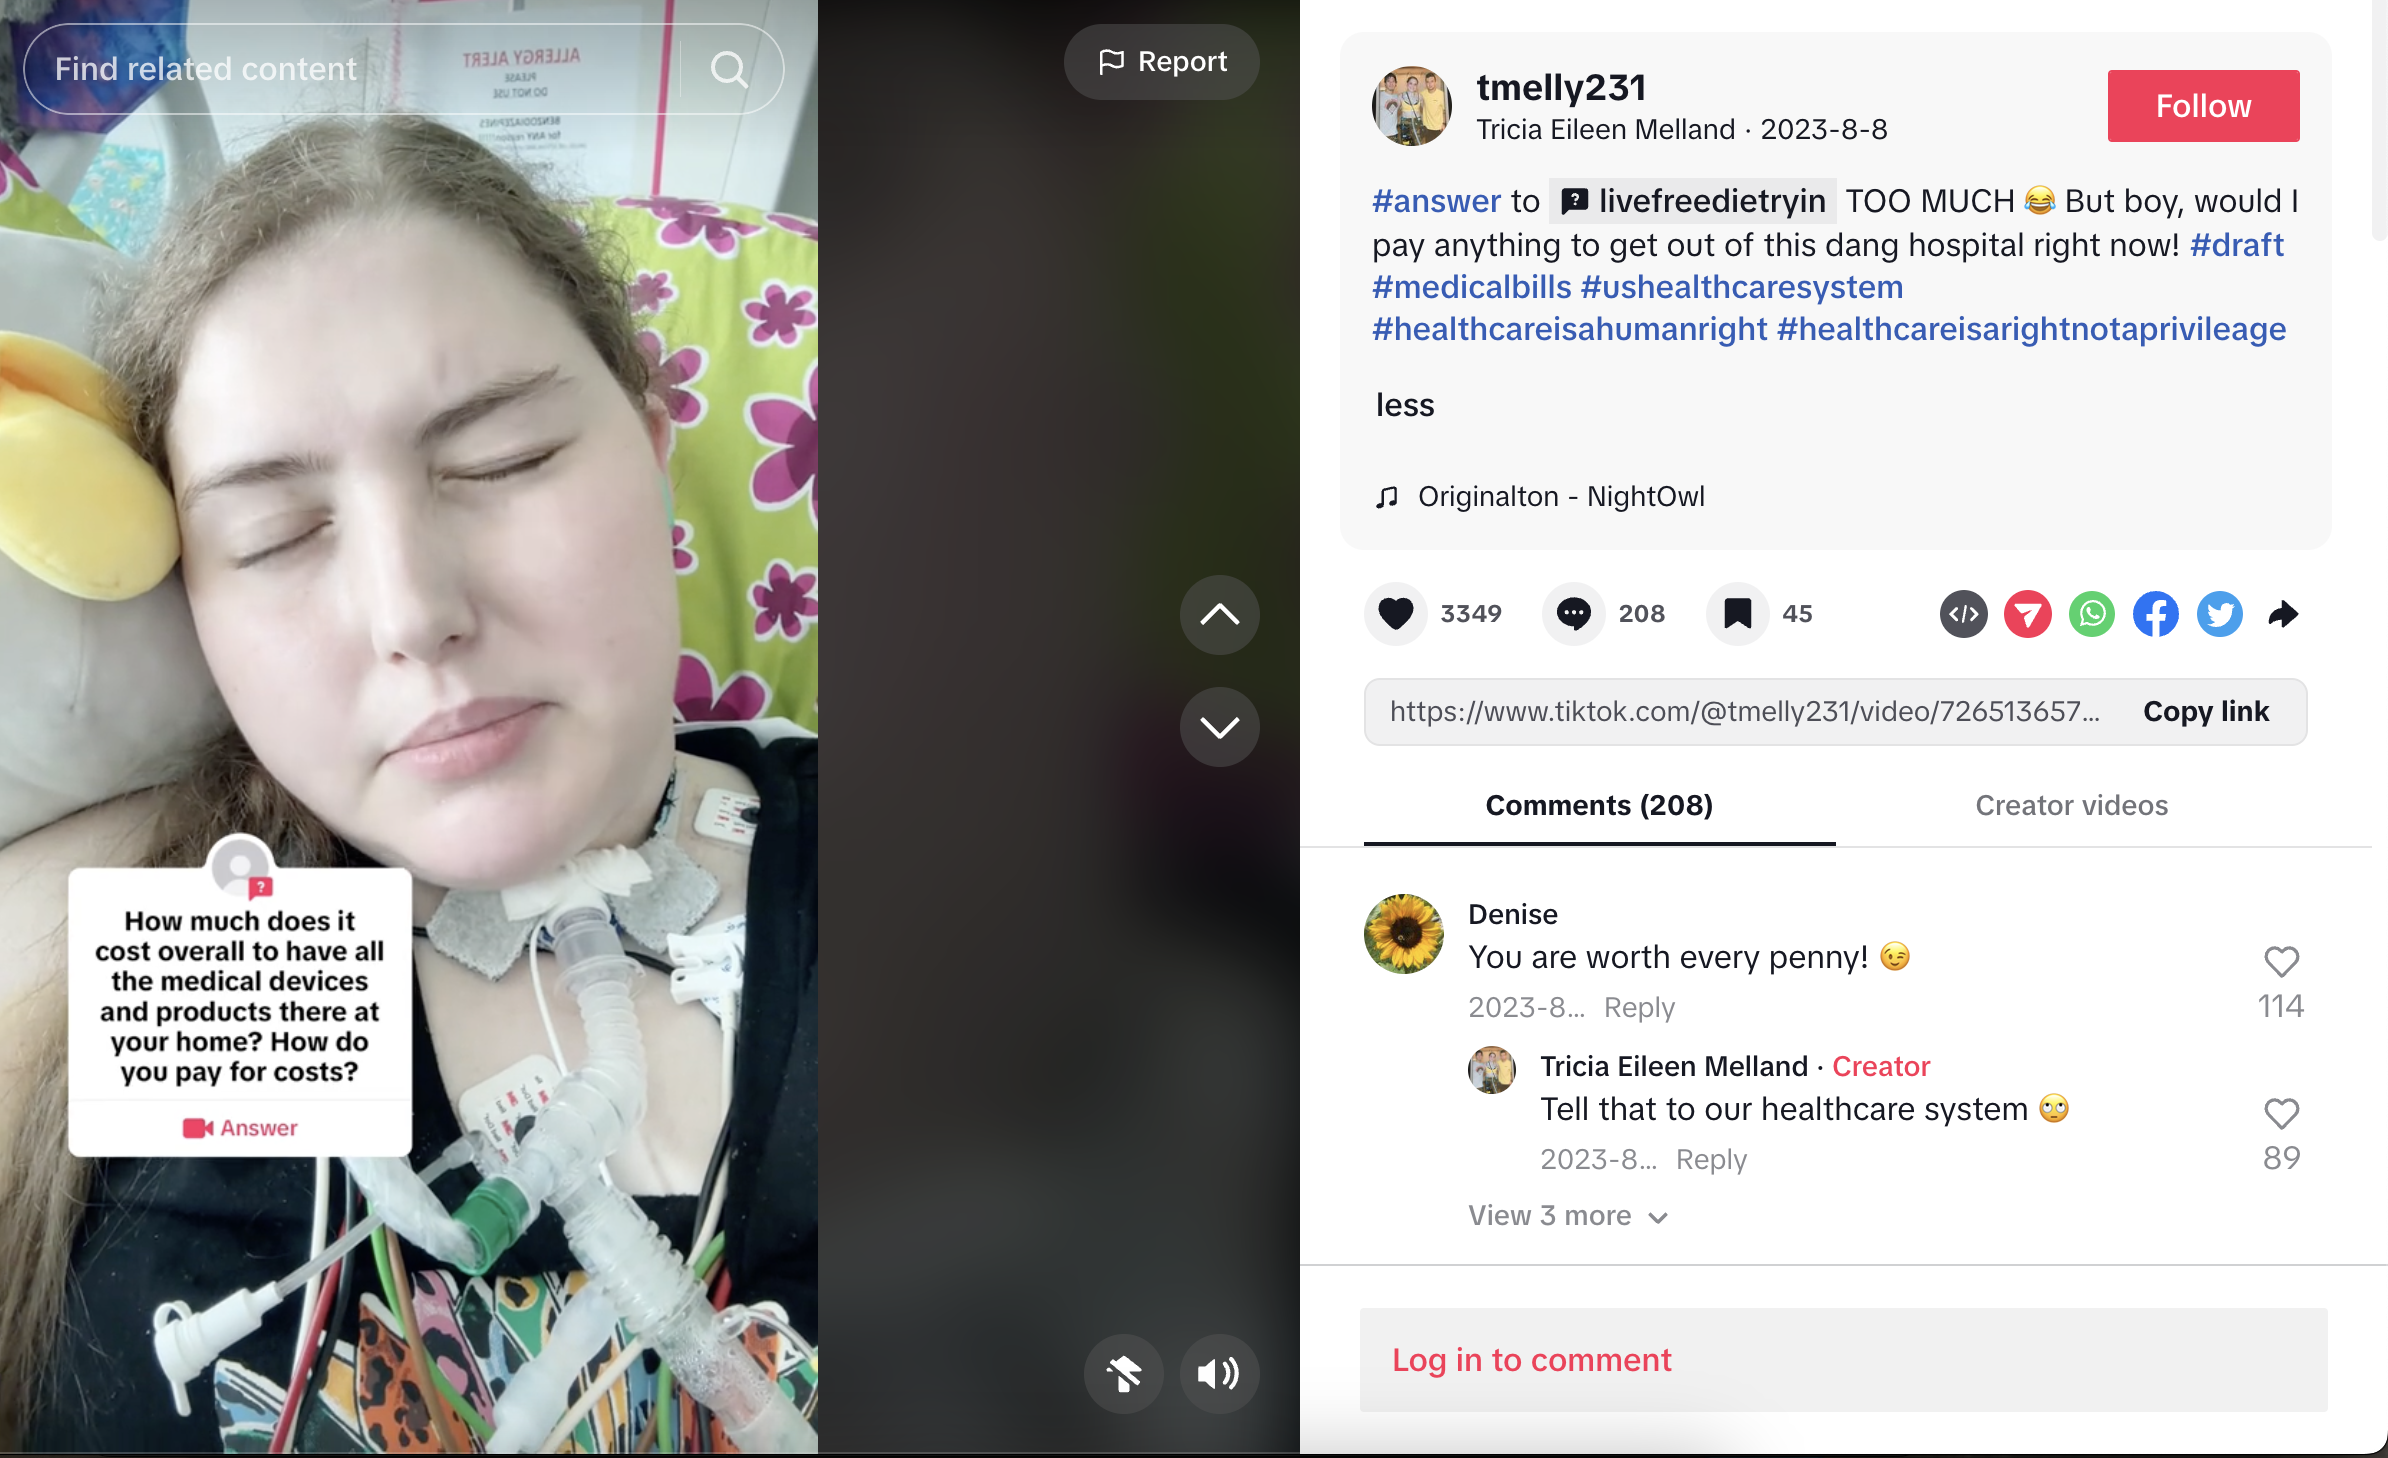This screenshot has width=2388, height=1458.
Task: Follow the tmelly231 account
Action: (2203, 106)
